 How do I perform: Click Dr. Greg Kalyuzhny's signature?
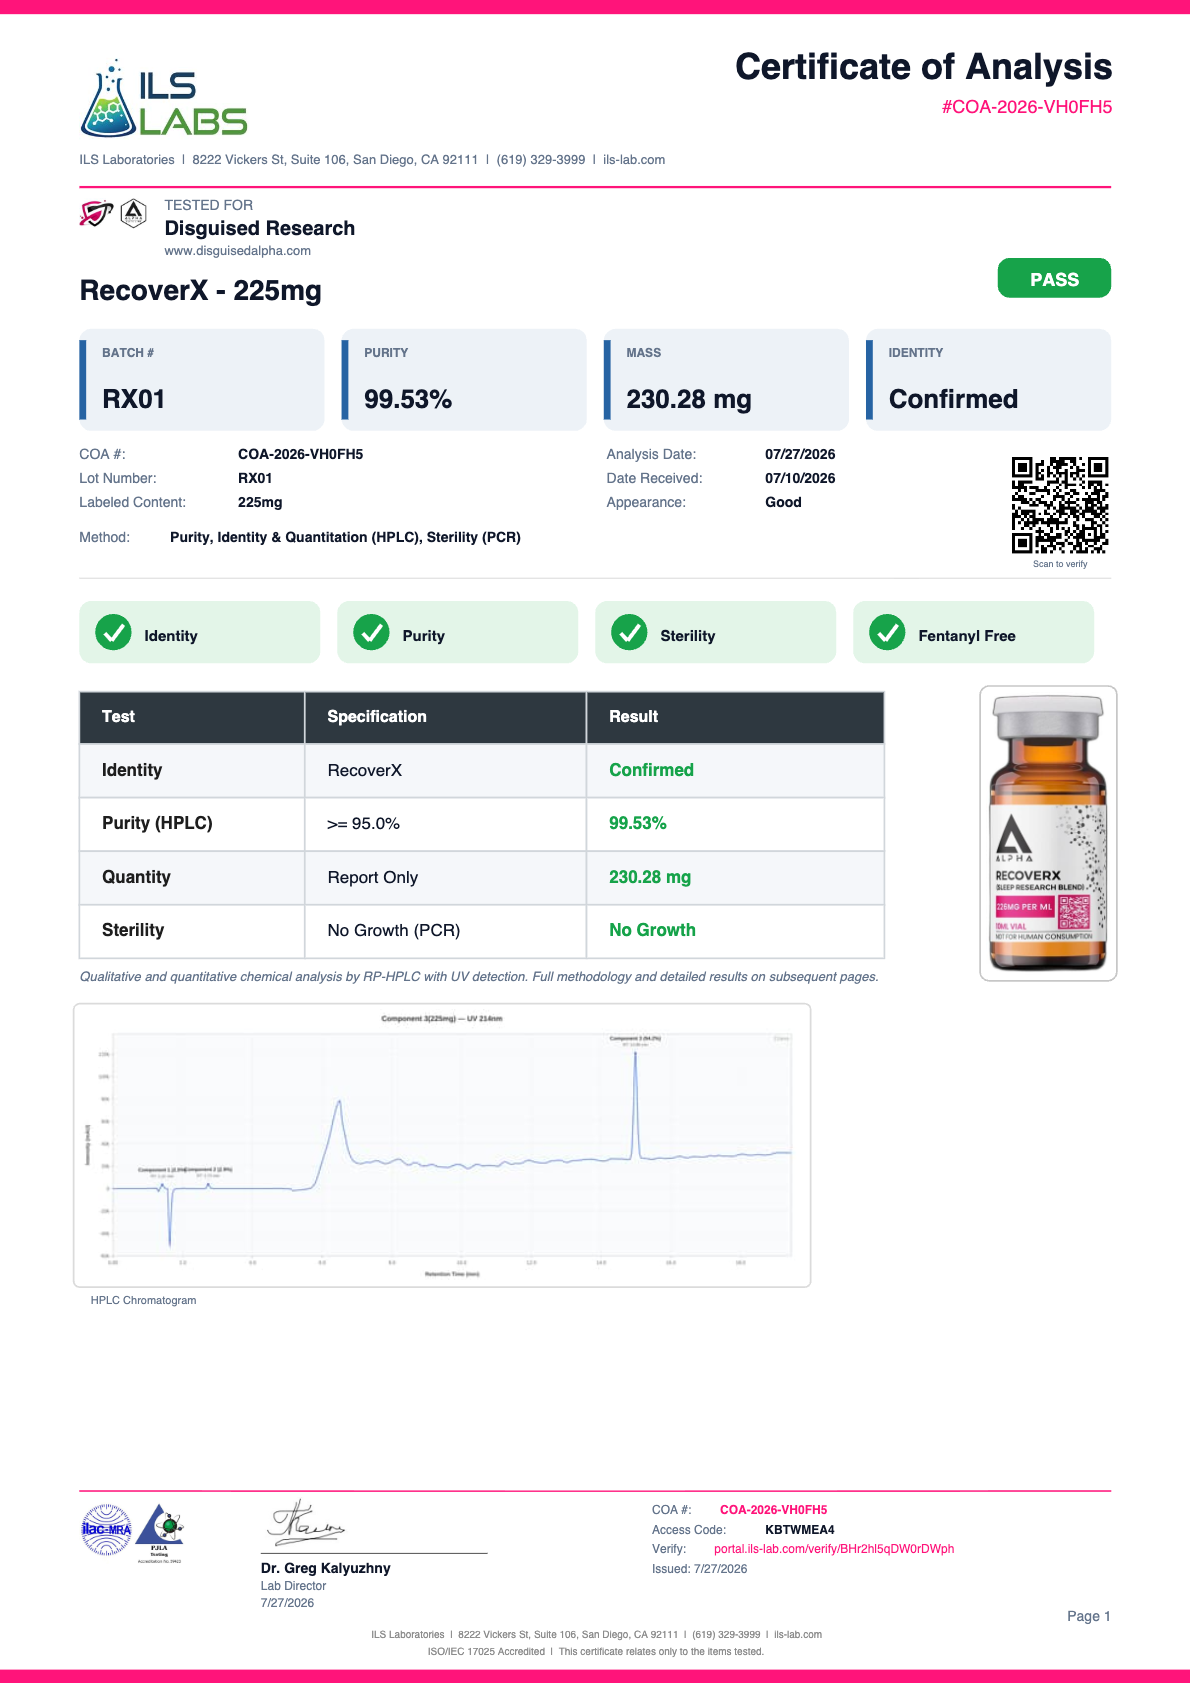[305, 1524]
